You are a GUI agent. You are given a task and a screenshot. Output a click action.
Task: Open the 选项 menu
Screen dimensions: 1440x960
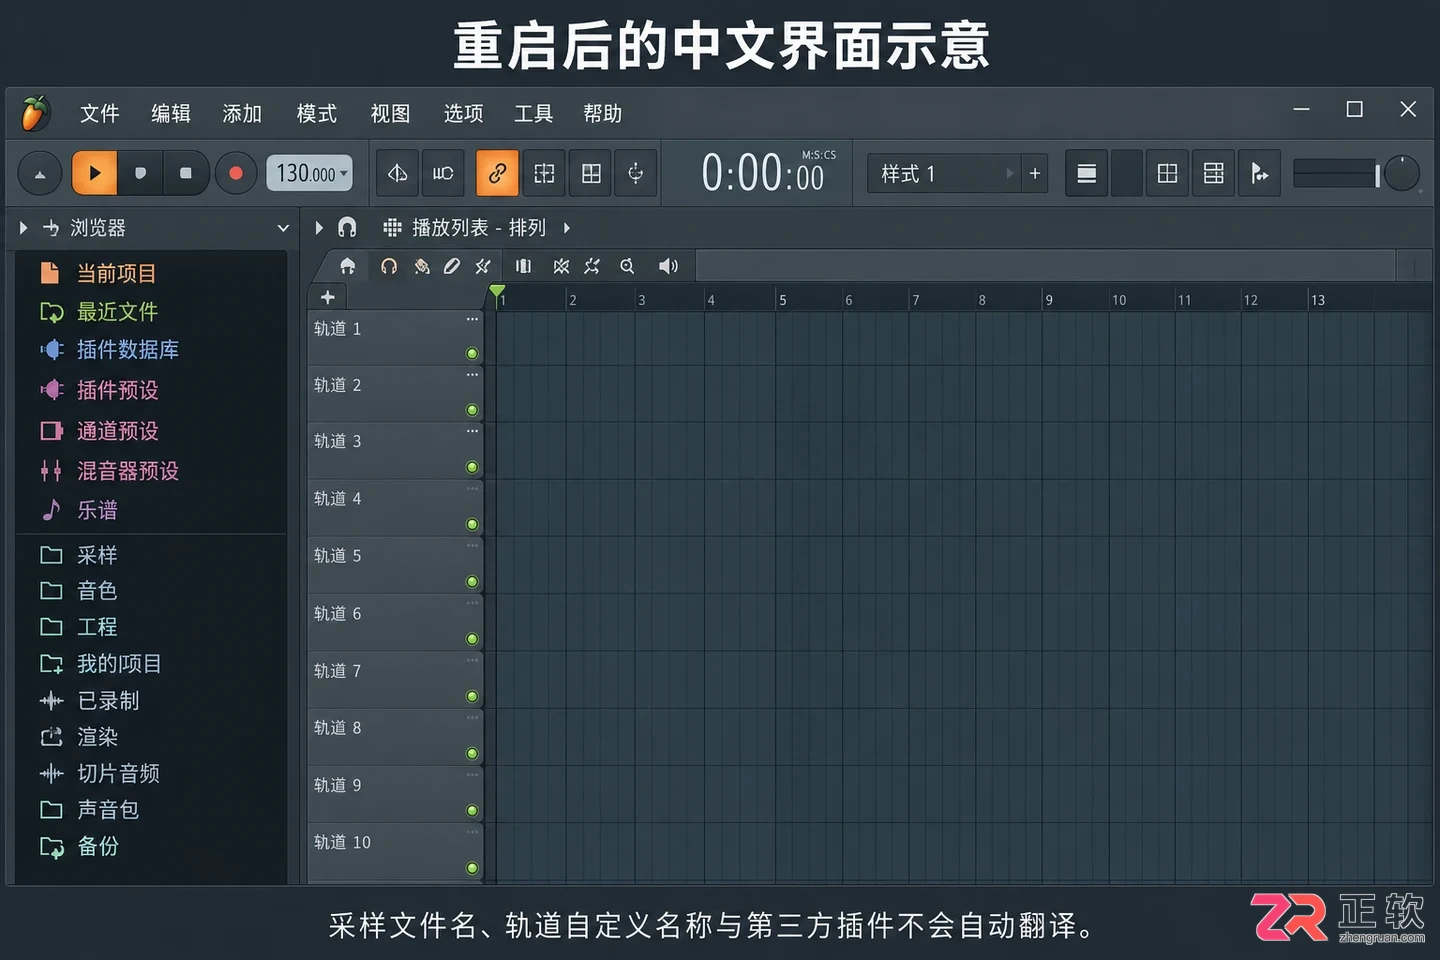(x=463, y=113)
